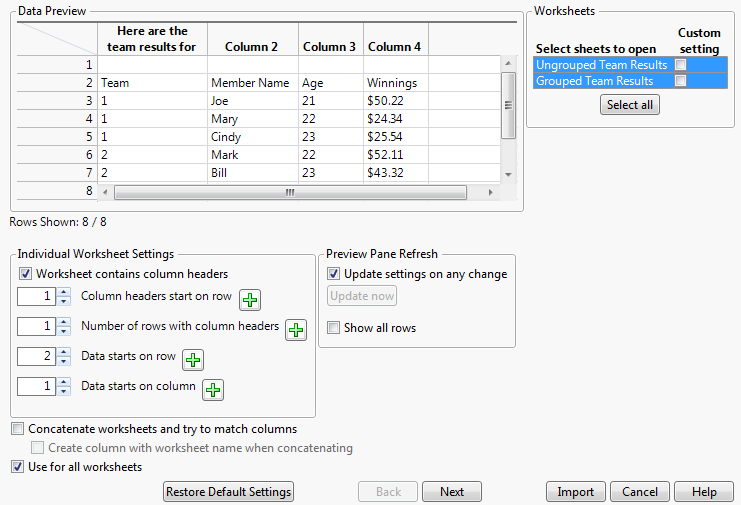
Task: Uncheck Use for all worksheets
Action: 18,467
